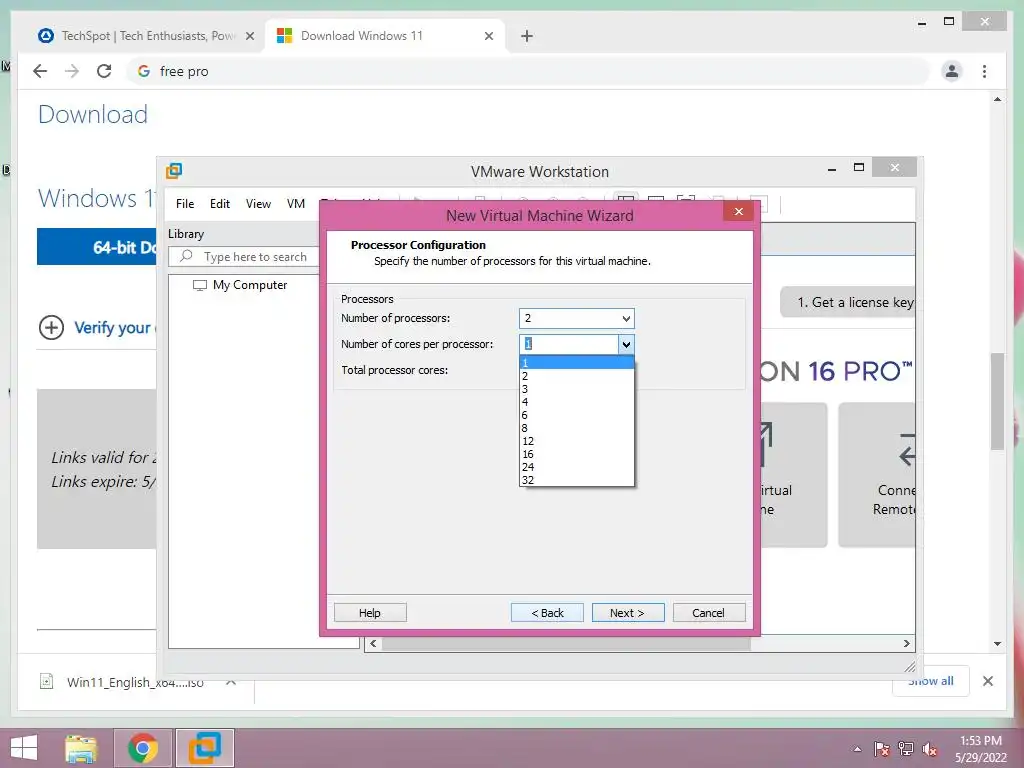Switch to Chrome via taskbar icon
Screen dimensions: 1024x768
142,748
